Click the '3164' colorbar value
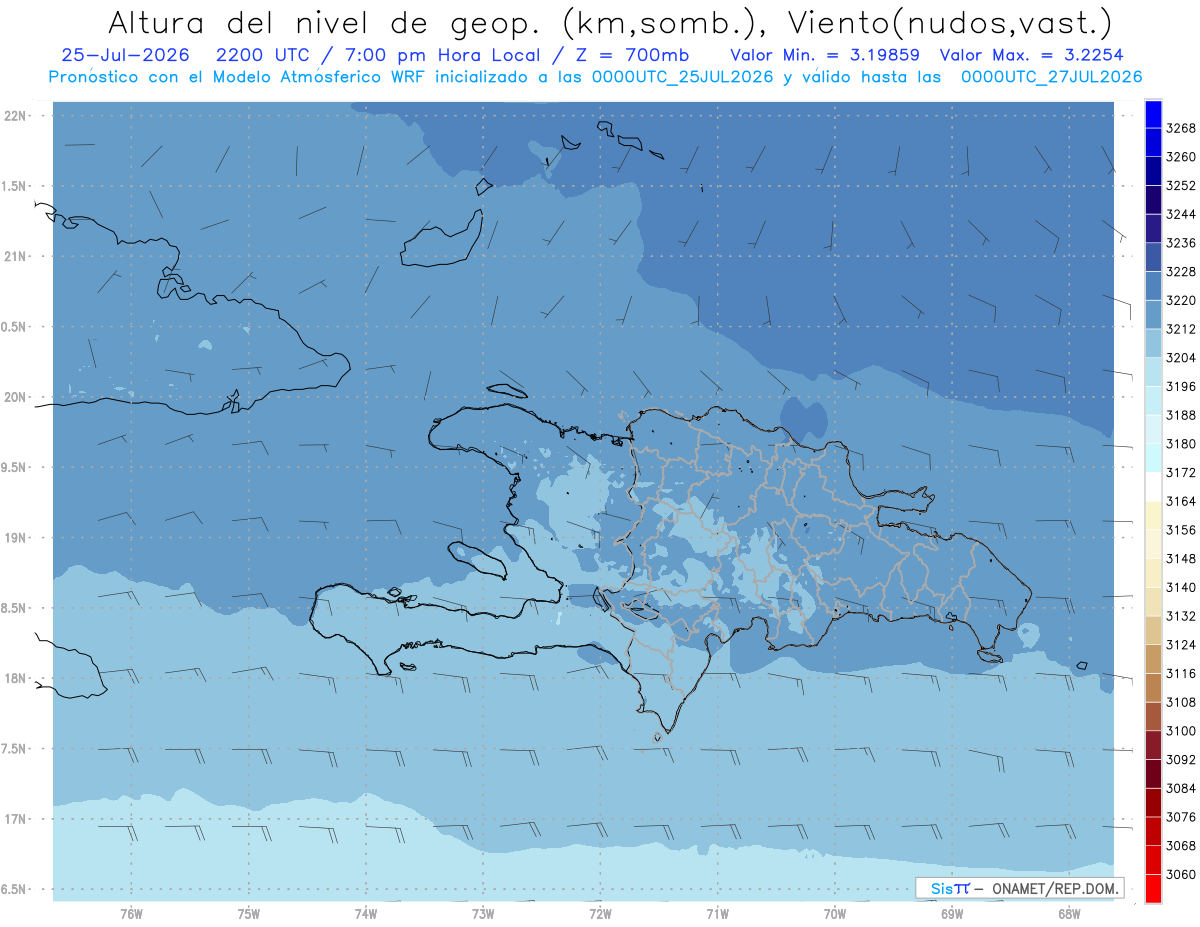Image resolution: width=1200 pixels, height=927 pixels. (x=1181, y=501)
